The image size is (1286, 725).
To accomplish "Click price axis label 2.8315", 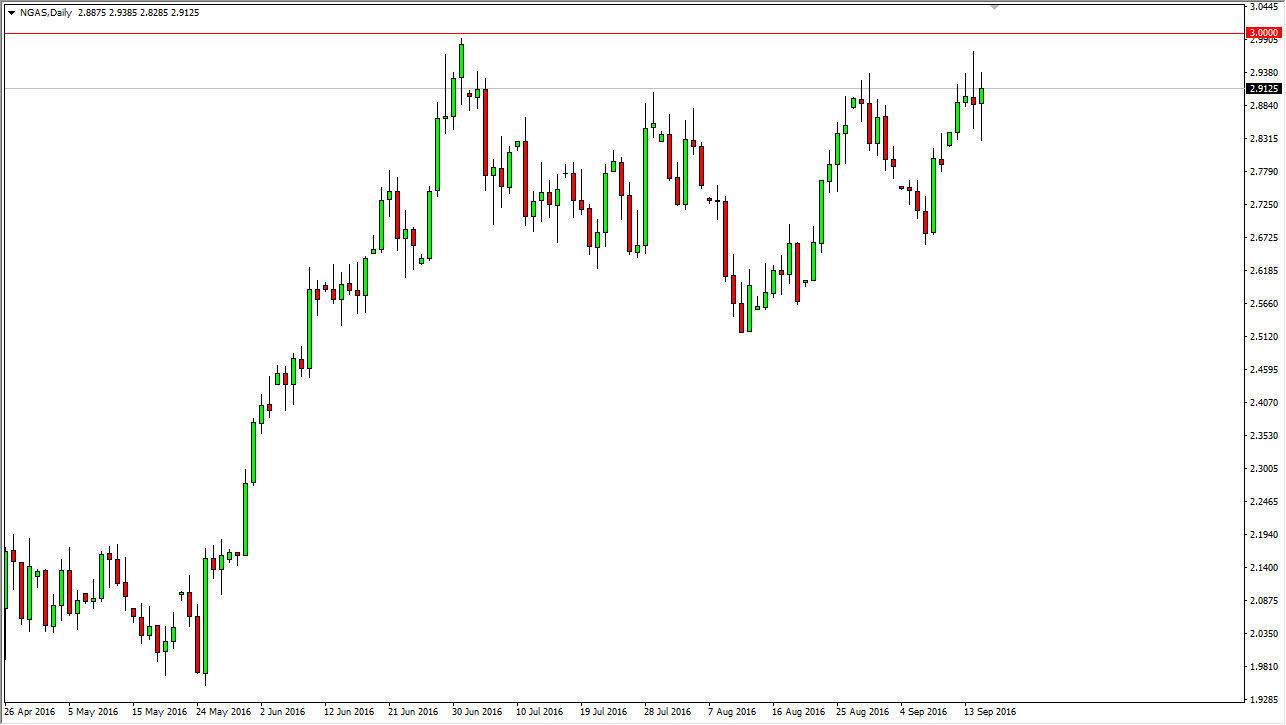I will 1265,139.
